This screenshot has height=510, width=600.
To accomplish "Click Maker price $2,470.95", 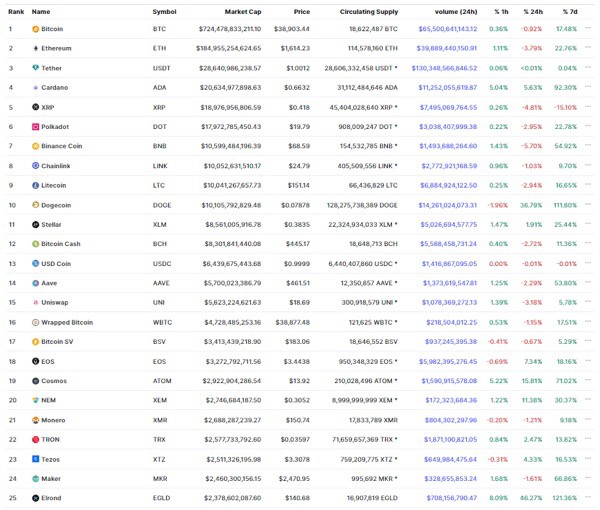I will pos(294,479).
